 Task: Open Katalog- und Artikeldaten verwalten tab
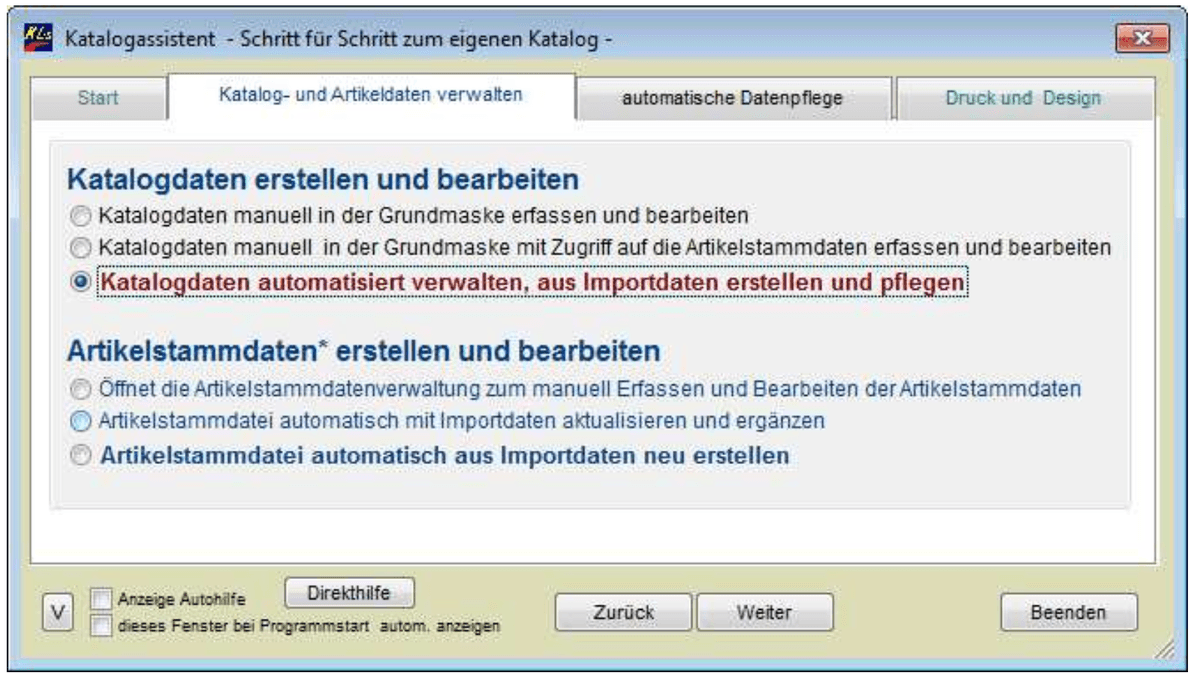[370, 96]
